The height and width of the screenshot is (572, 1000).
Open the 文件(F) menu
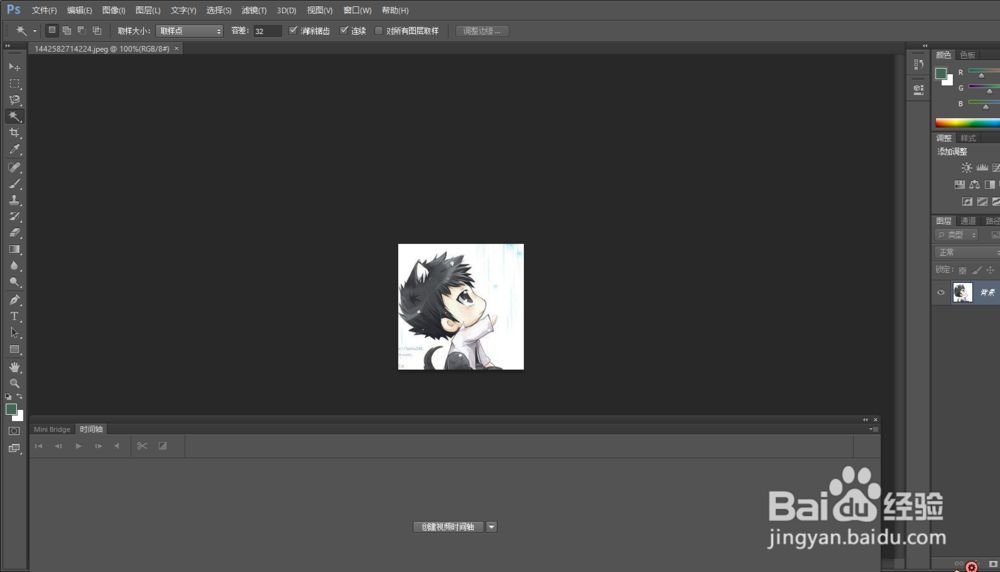44,10
